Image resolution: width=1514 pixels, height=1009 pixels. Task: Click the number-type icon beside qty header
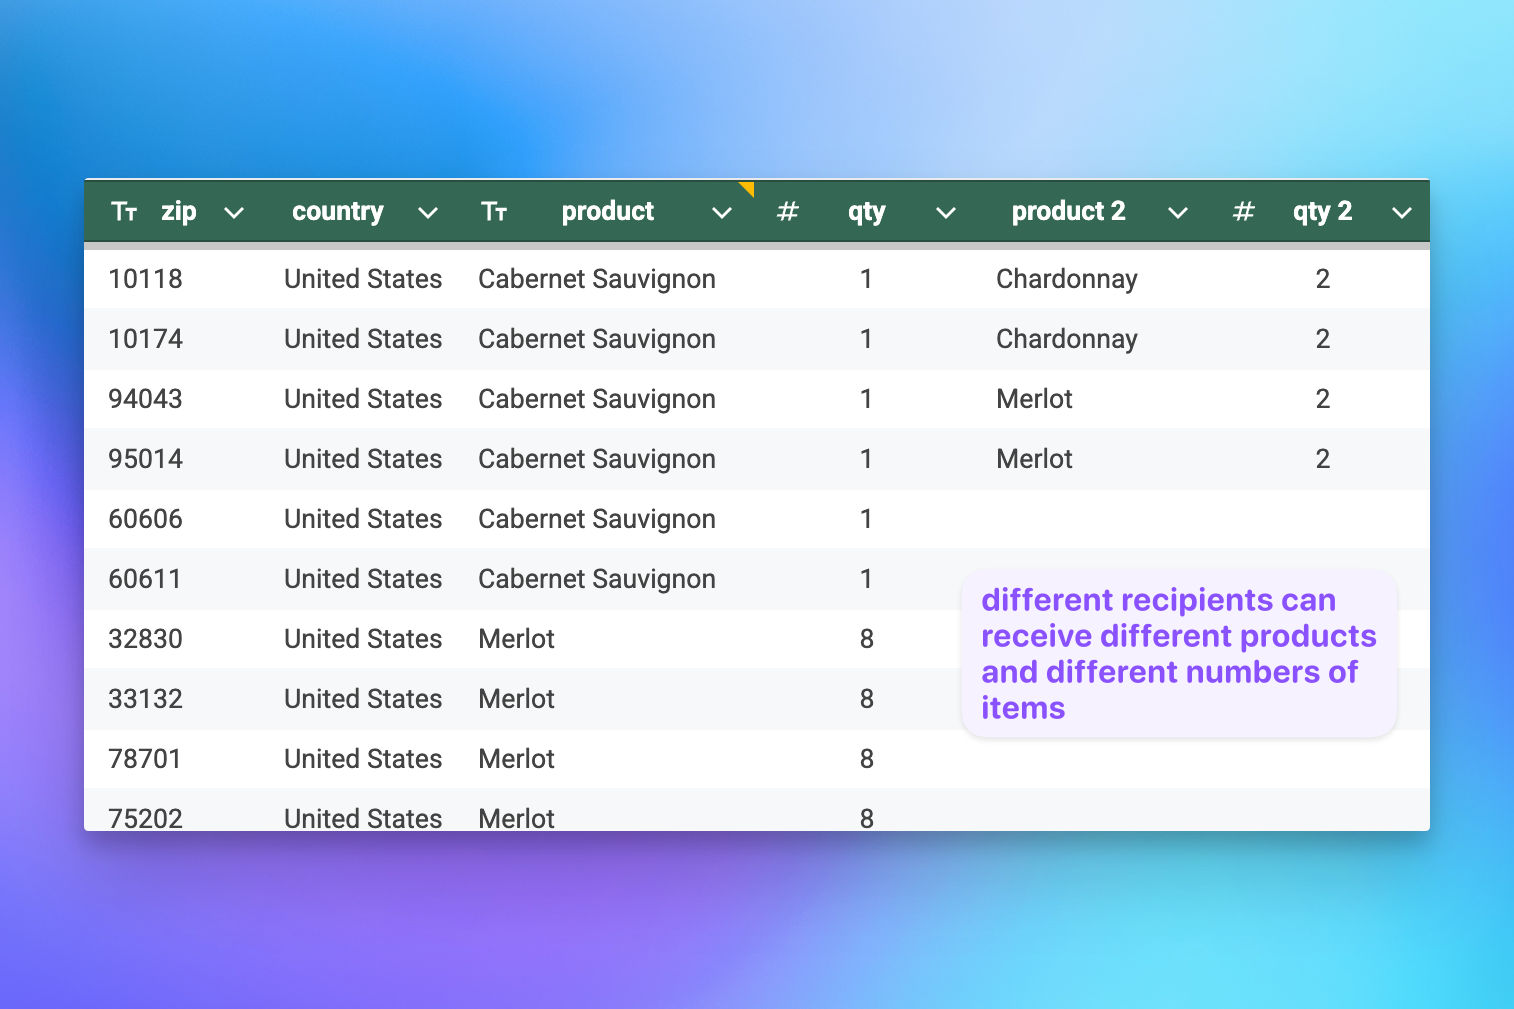pyautogui.click(x=788, y=211)
